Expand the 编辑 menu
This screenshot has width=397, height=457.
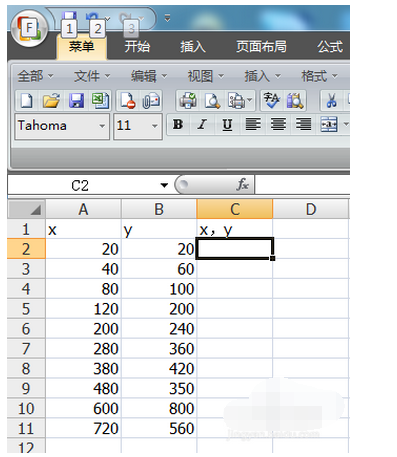(x=149, y=76)
